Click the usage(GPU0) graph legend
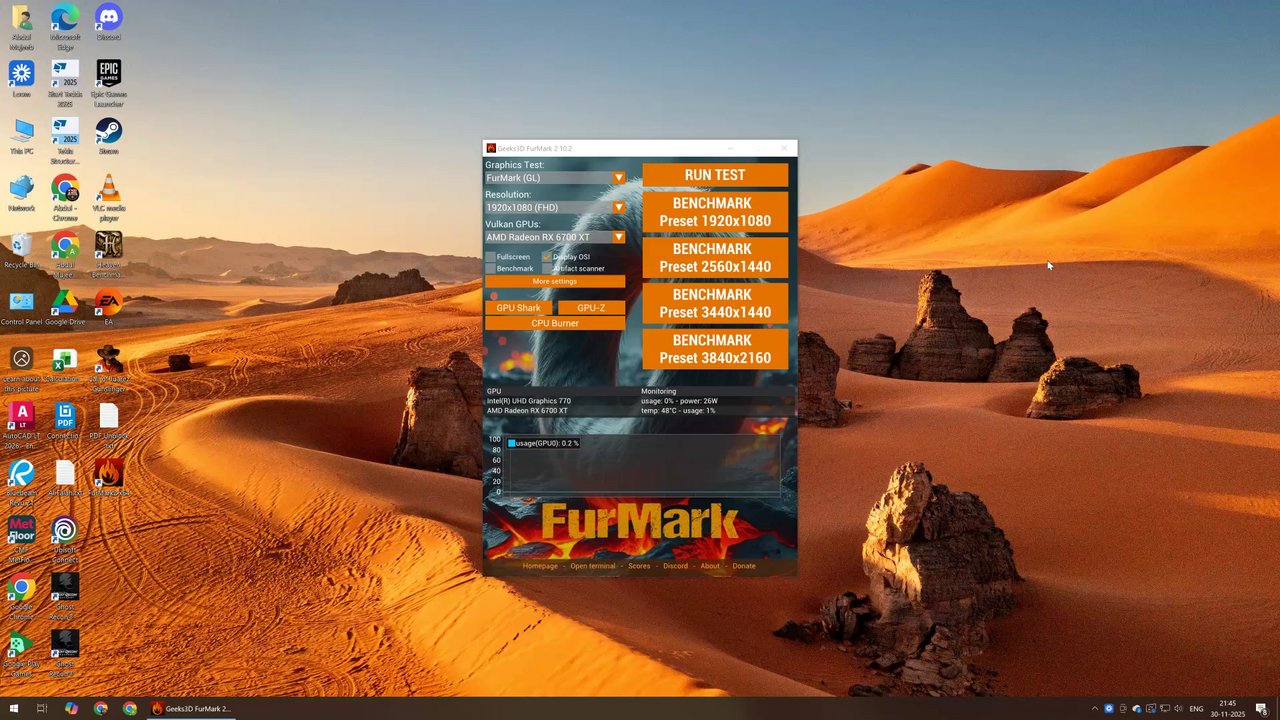Screen dimensions: 1280x720 pyautogui.click(x=544, y=443)
